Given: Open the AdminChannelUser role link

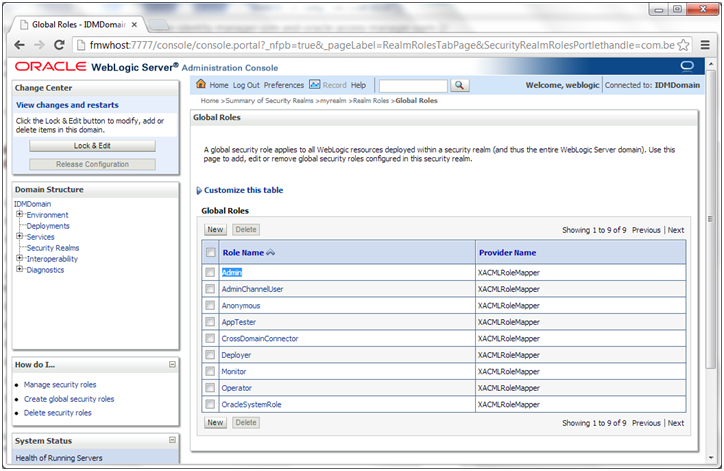Looking at the screenshot, I should (x=252, y=289).
